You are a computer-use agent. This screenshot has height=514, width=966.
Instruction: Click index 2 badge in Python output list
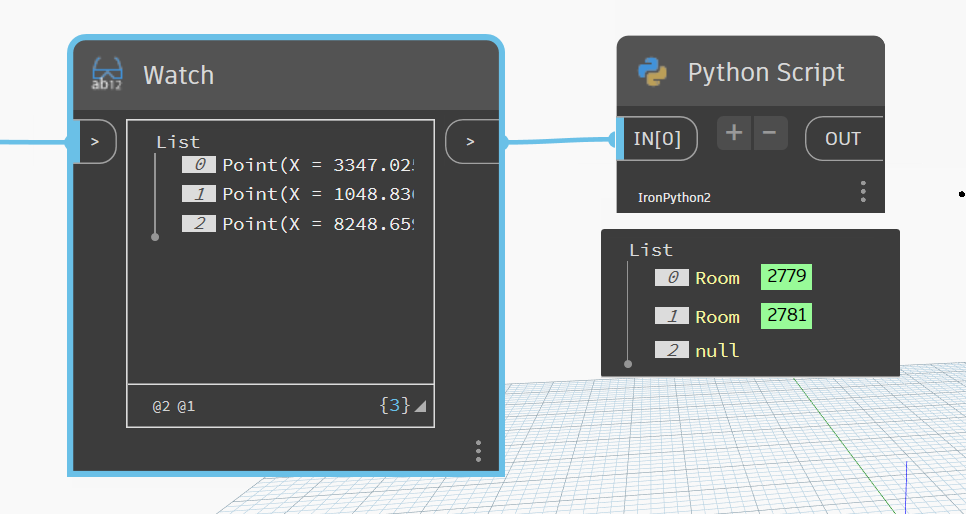click(x=672, y=349)
